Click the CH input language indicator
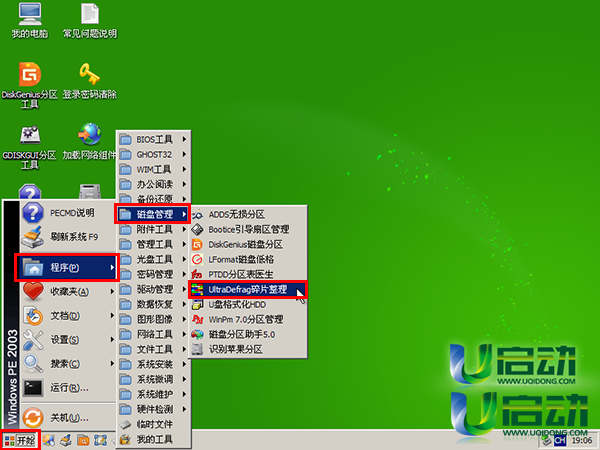600x450 pixels. [560, 441]
